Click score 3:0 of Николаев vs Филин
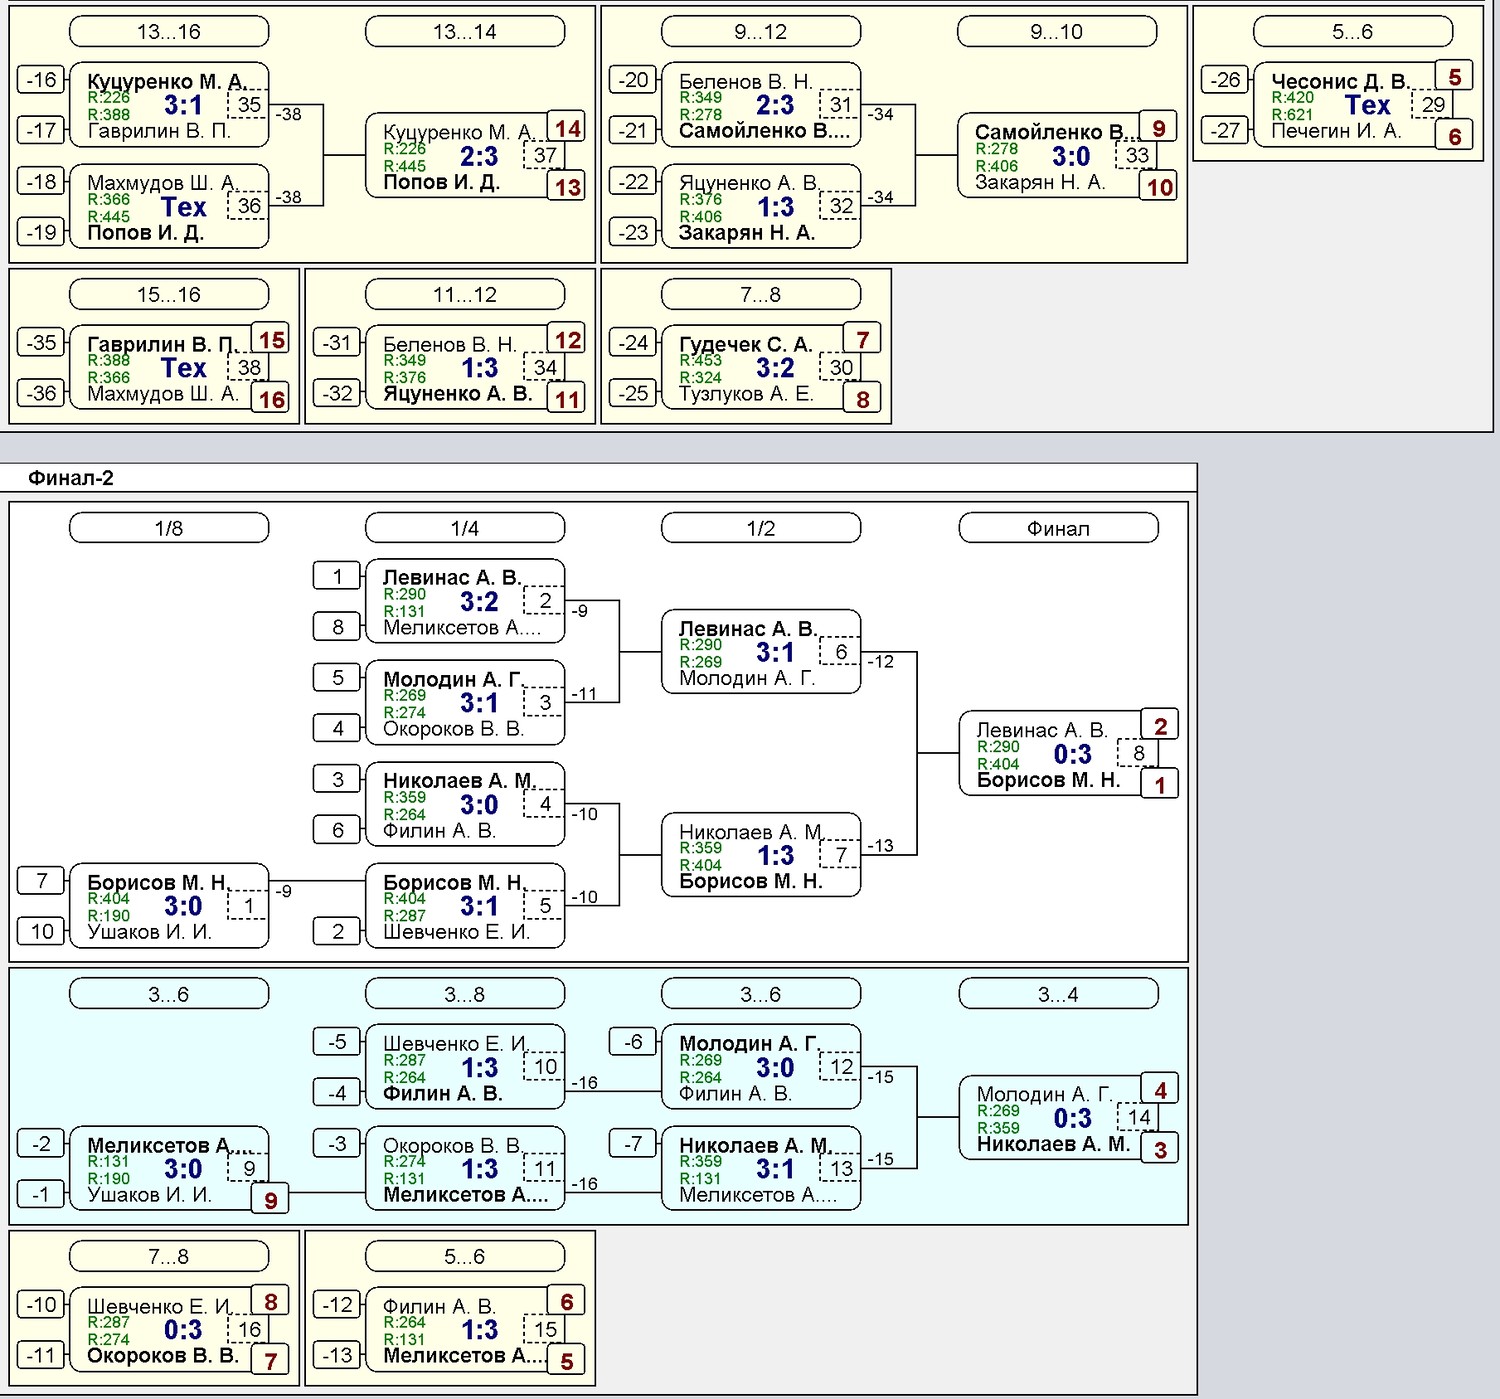Image resolution: width=1500 pixels, height=1399 pixels. [x=479, y=805]
